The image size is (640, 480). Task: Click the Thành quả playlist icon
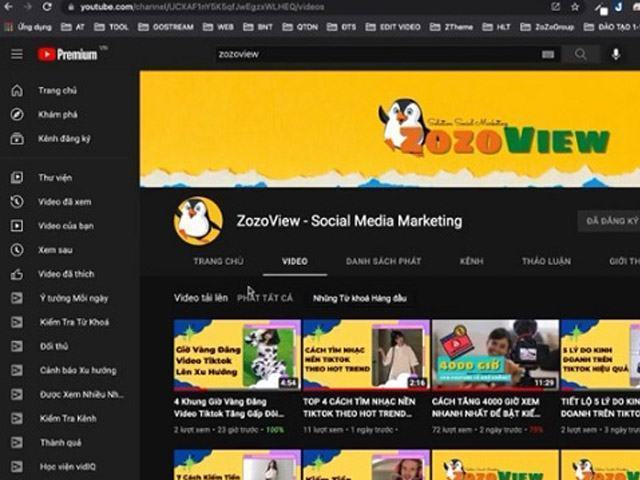click(x=17, y=442)
